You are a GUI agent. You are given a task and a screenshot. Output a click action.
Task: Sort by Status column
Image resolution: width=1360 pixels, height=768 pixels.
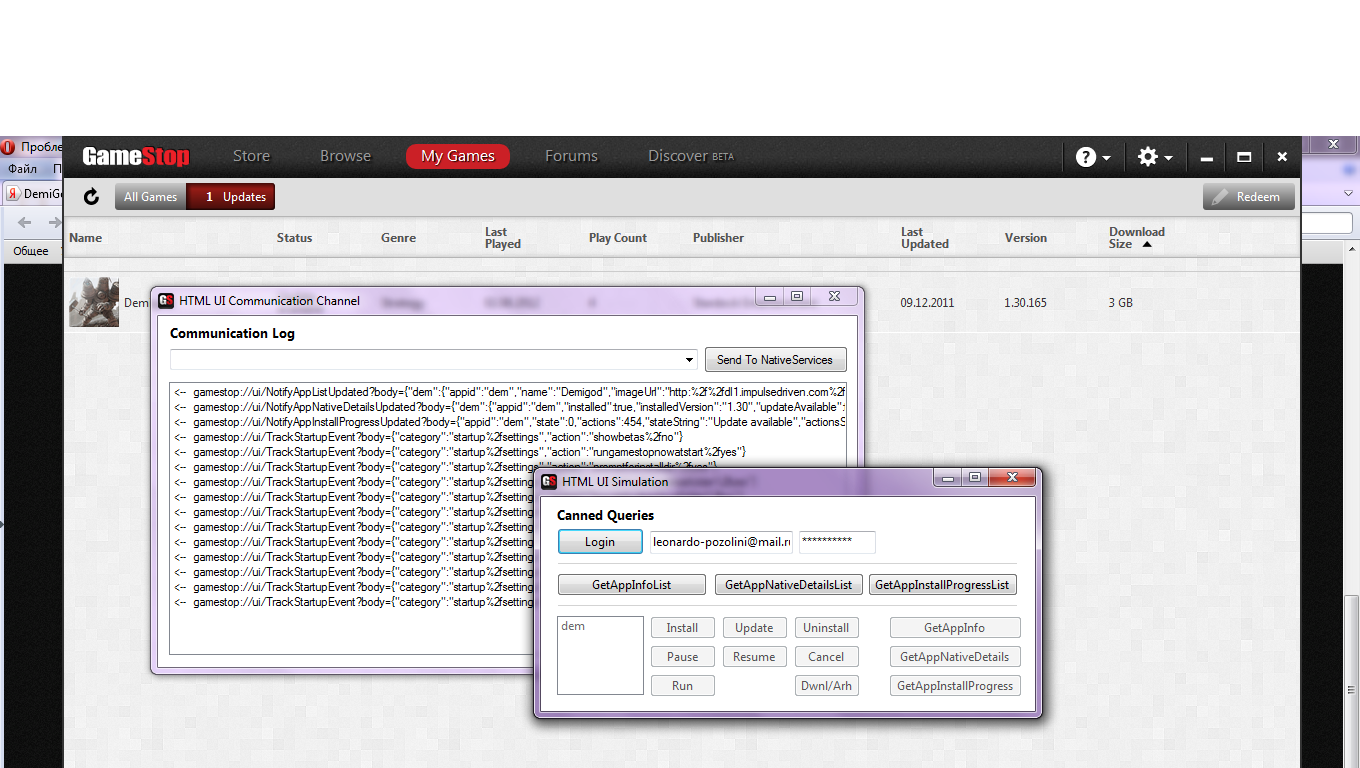[x=294, y=238]
